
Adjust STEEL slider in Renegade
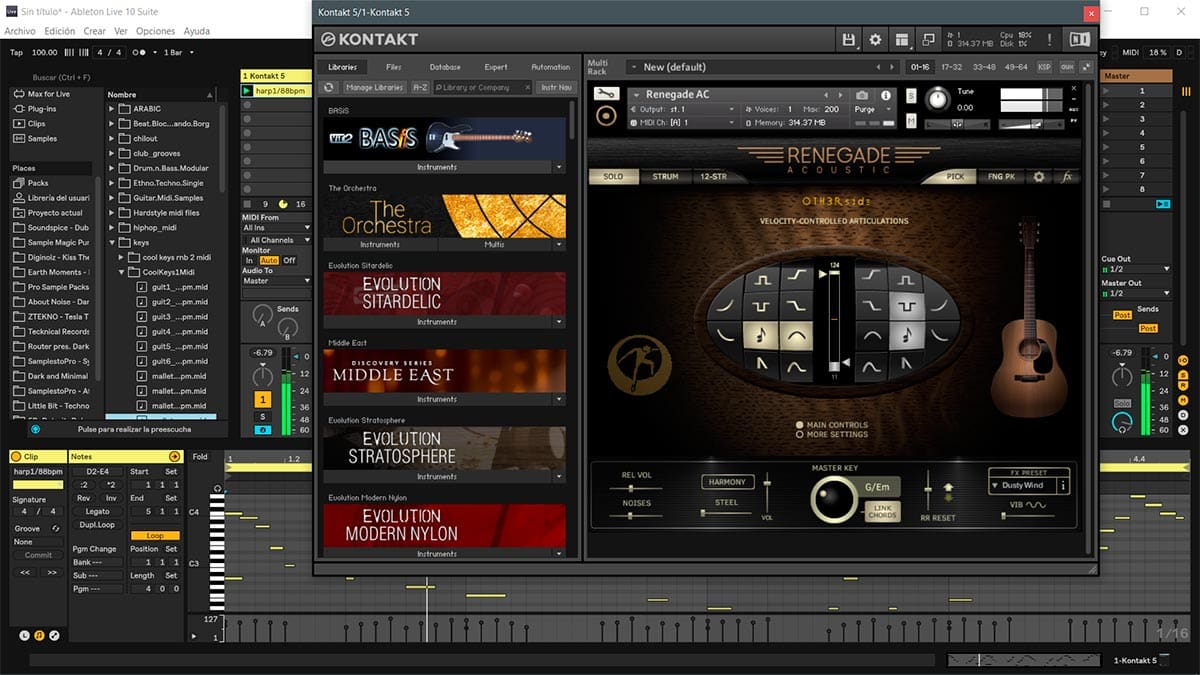pyautogui.click(x=727, y=513)
